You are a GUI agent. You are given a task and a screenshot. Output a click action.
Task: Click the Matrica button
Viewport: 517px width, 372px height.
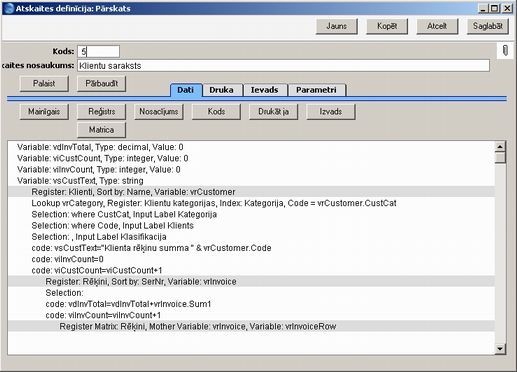coord(101,130)
